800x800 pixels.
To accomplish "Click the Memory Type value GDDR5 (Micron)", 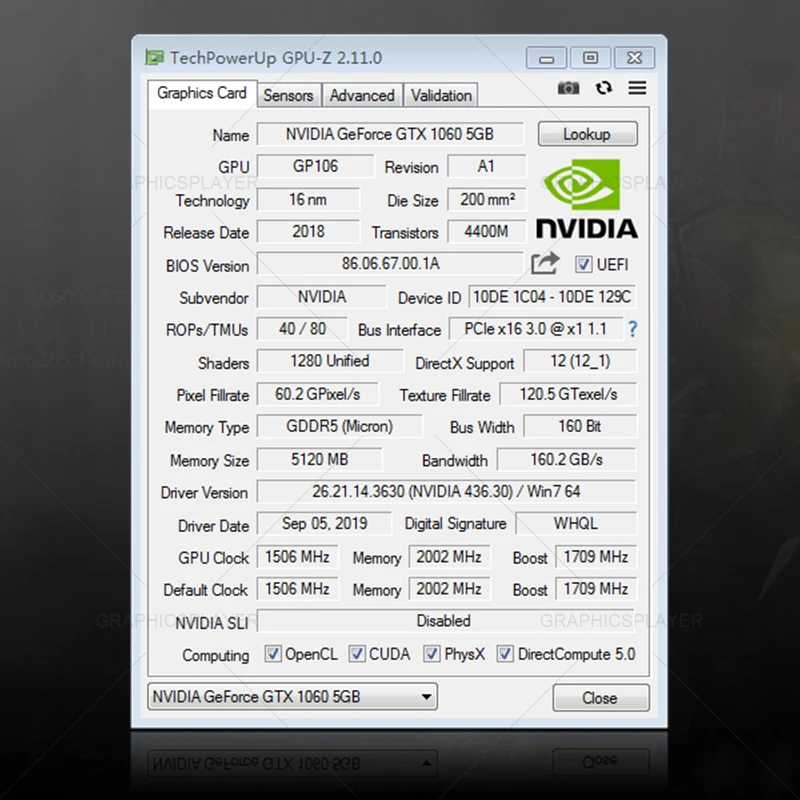I will [x=340, y=426].
